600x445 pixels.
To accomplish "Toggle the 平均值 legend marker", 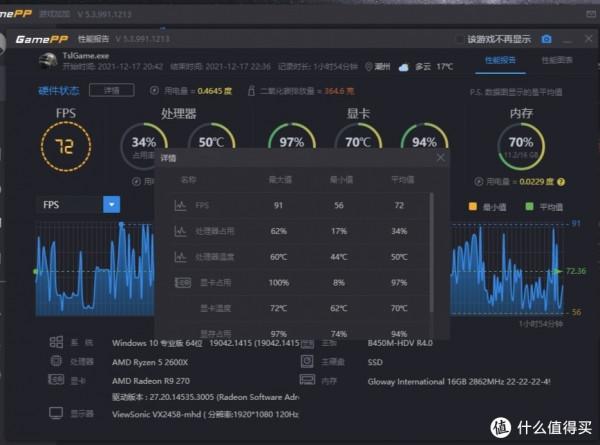I will [529, 206].
